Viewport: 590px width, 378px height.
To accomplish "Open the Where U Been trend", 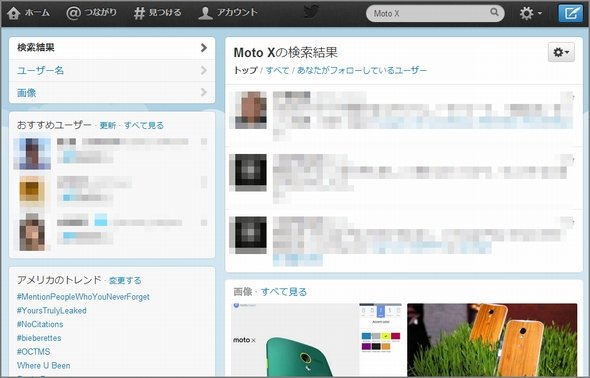I will click(x=44, y=365).
